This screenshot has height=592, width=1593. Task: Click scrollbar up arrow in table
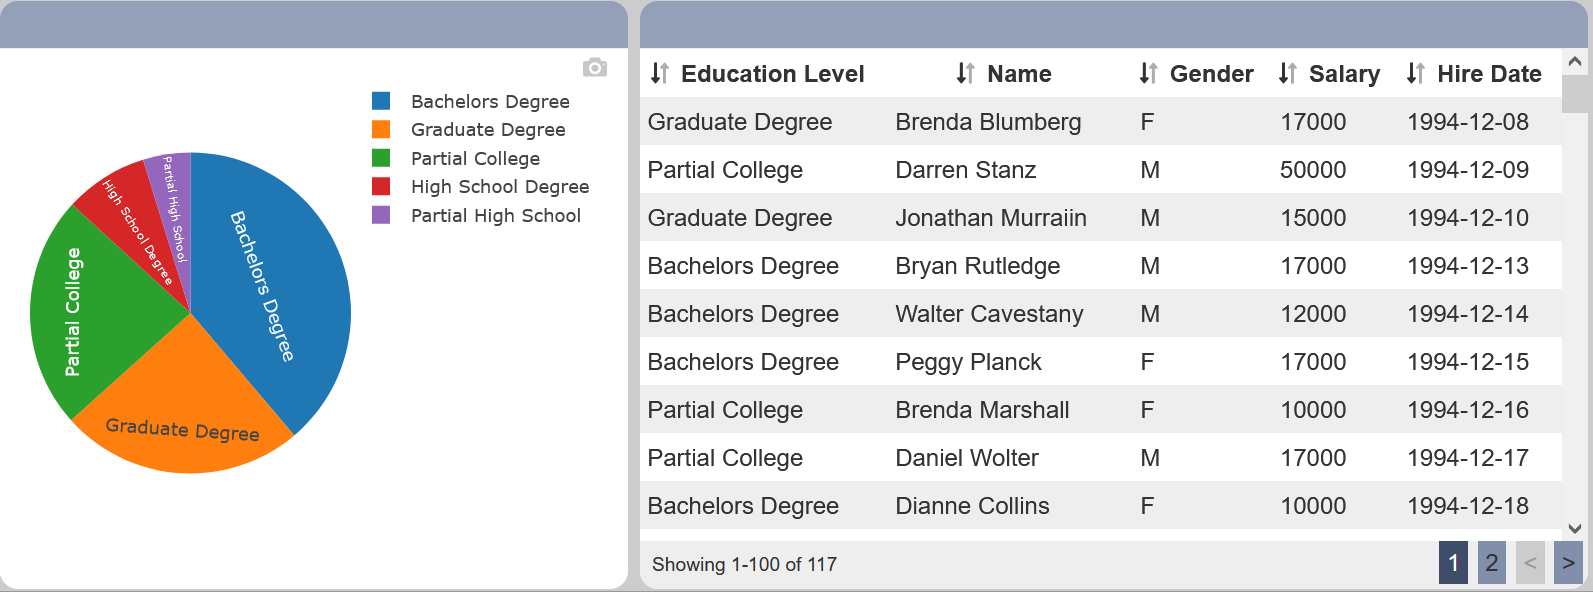1575,62
